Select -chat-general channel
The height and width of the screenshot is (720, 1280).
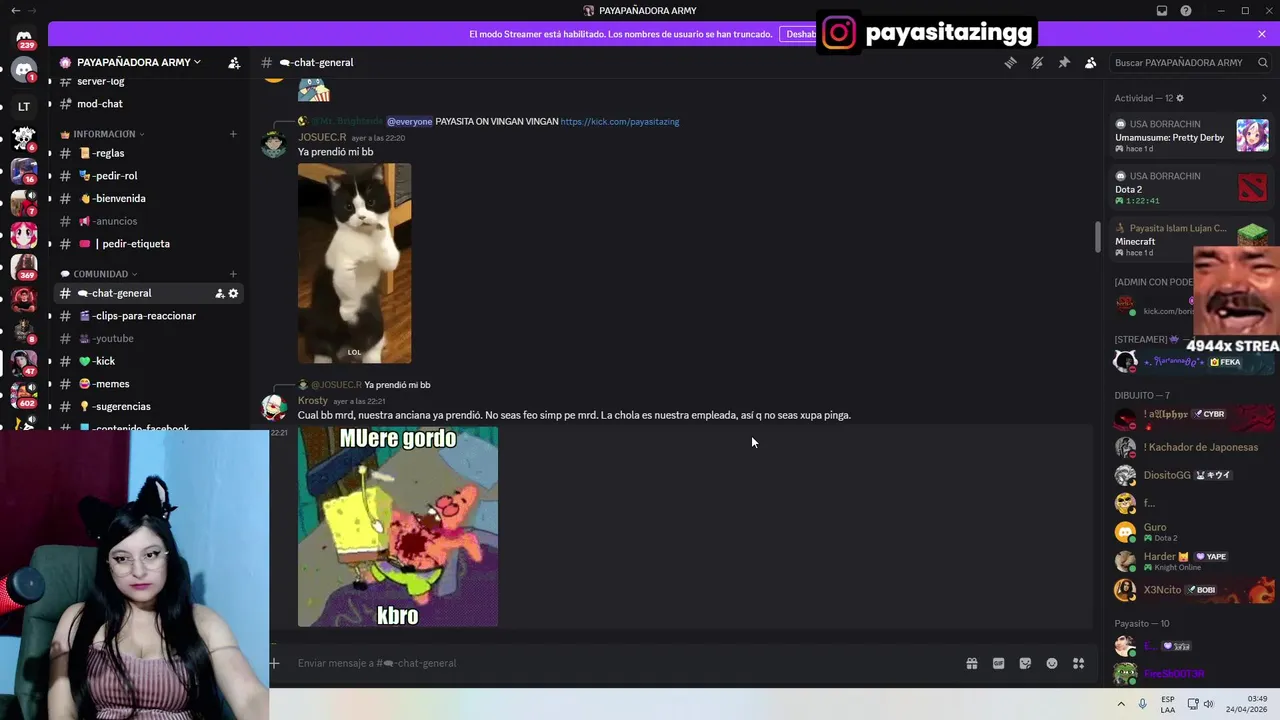tap(147, 293)
